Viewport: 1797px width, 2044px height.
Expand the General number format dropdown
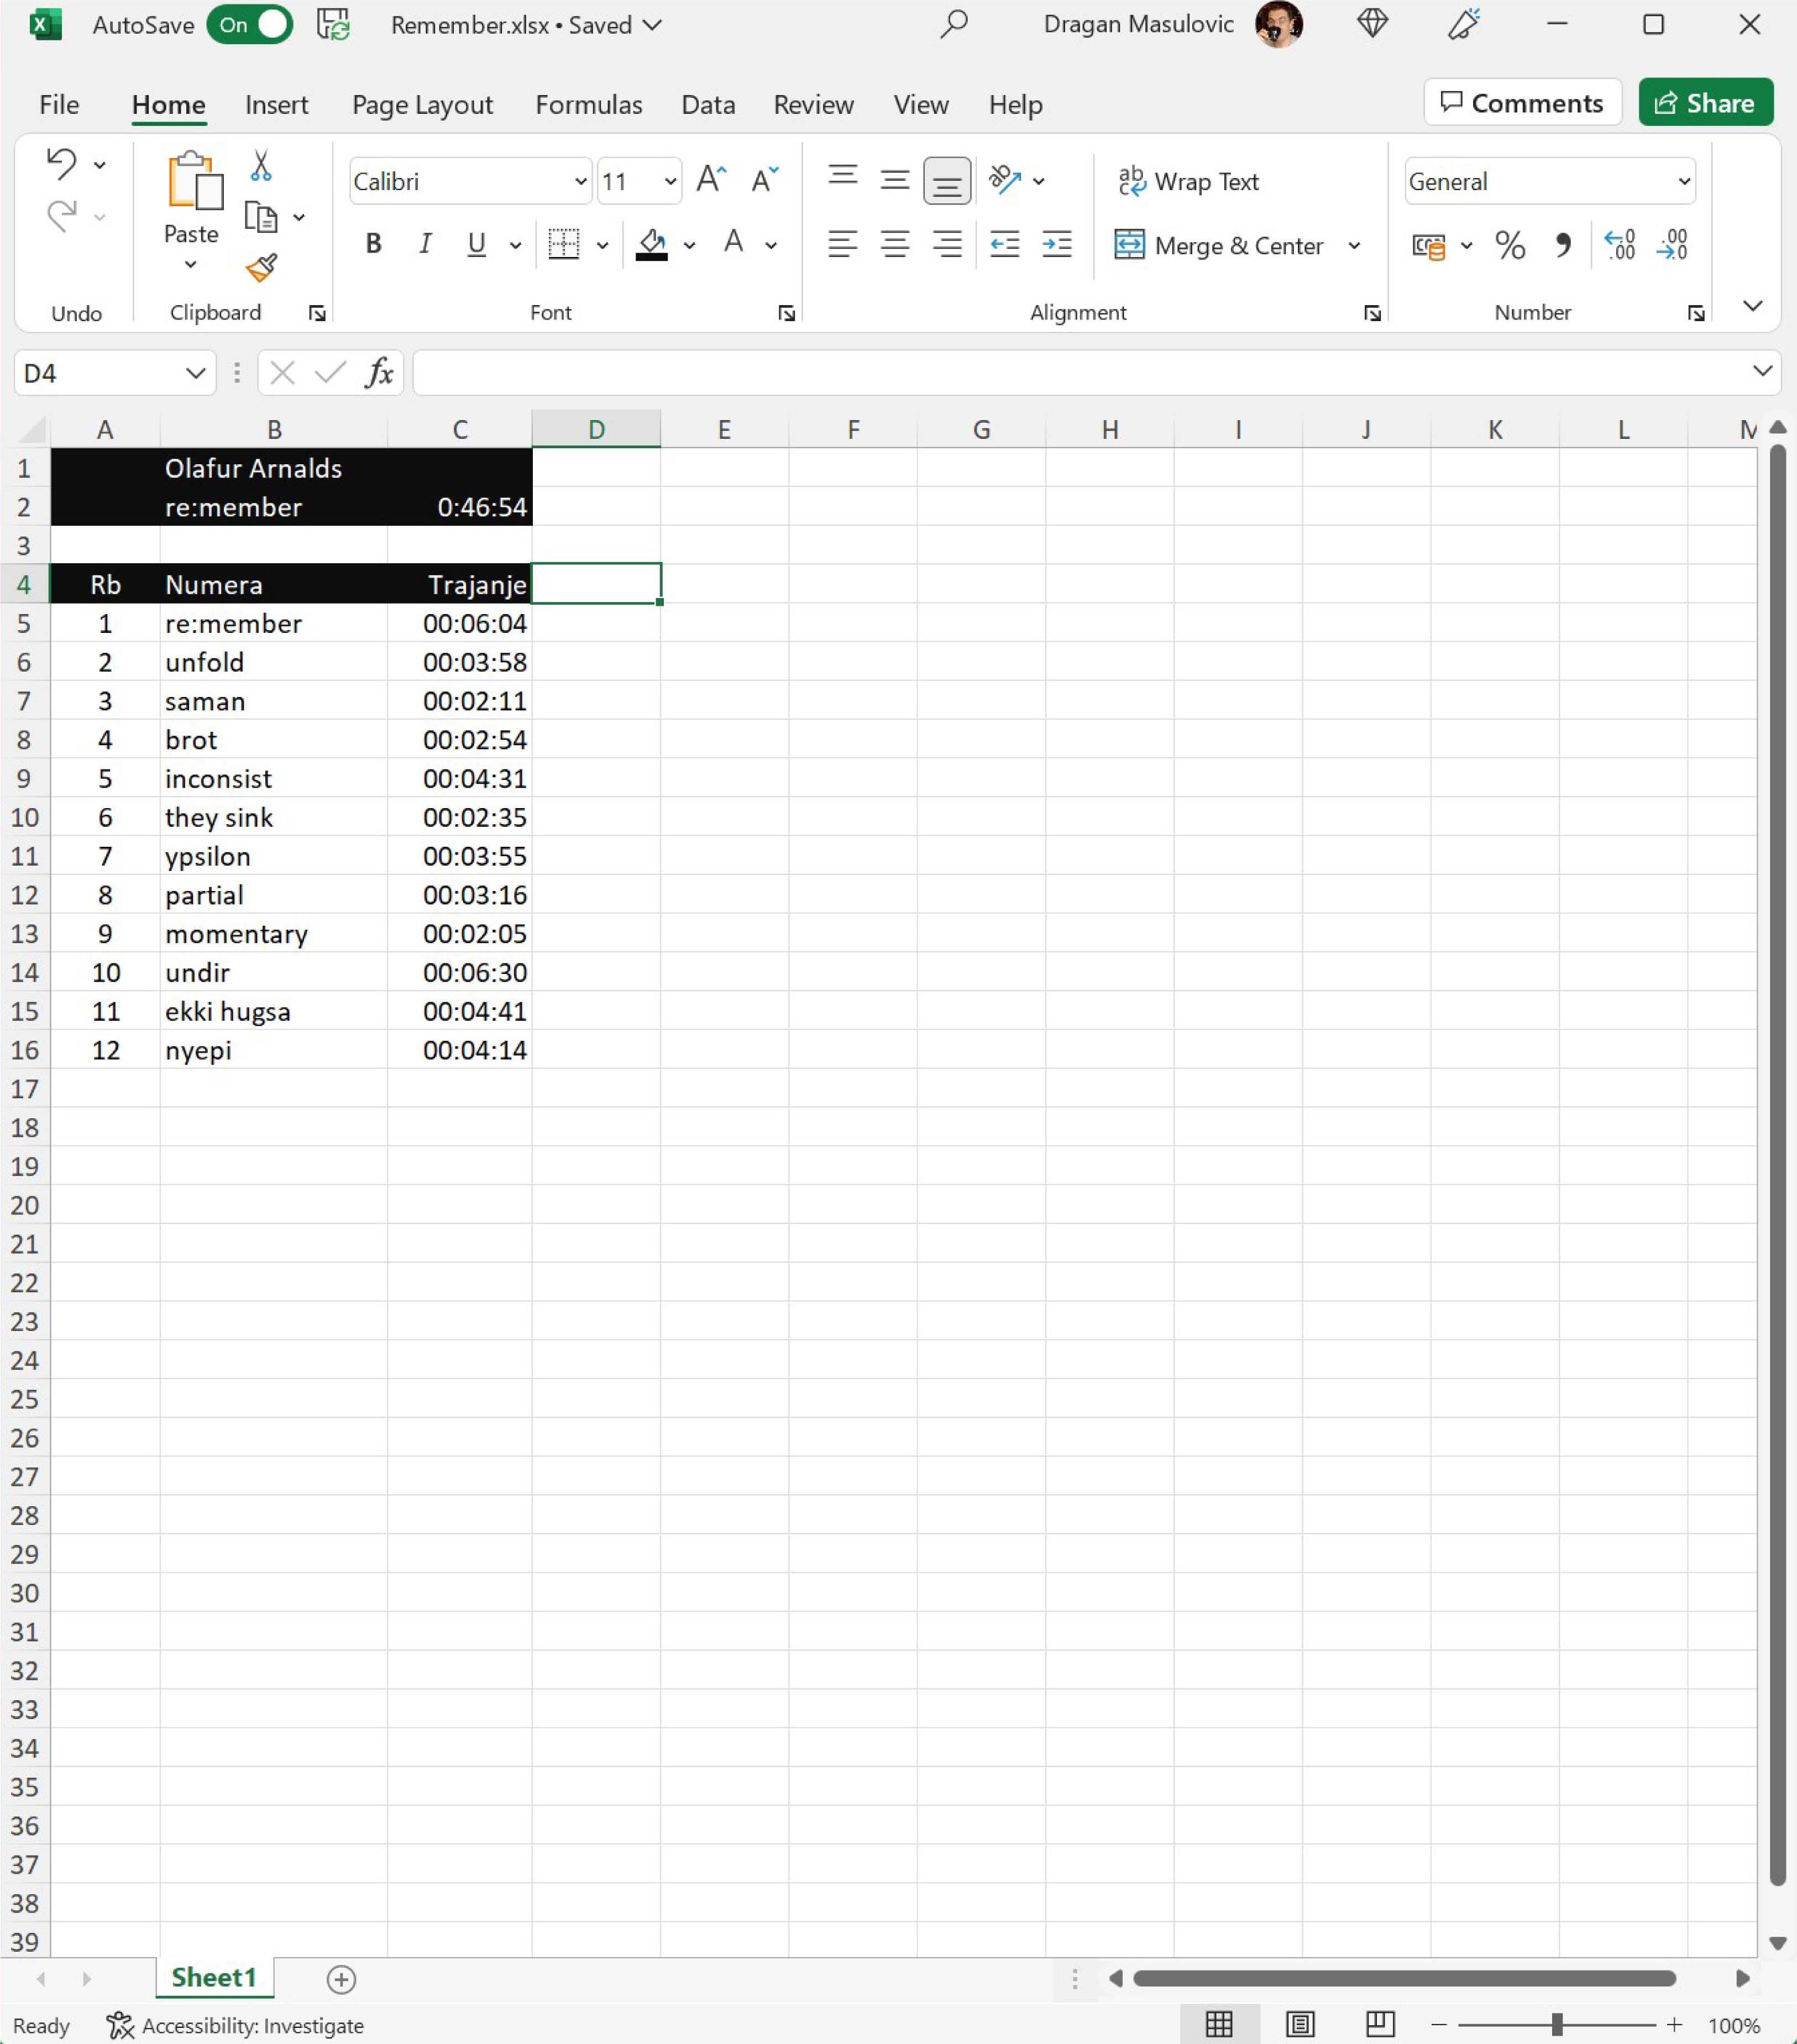point(1683,182)
